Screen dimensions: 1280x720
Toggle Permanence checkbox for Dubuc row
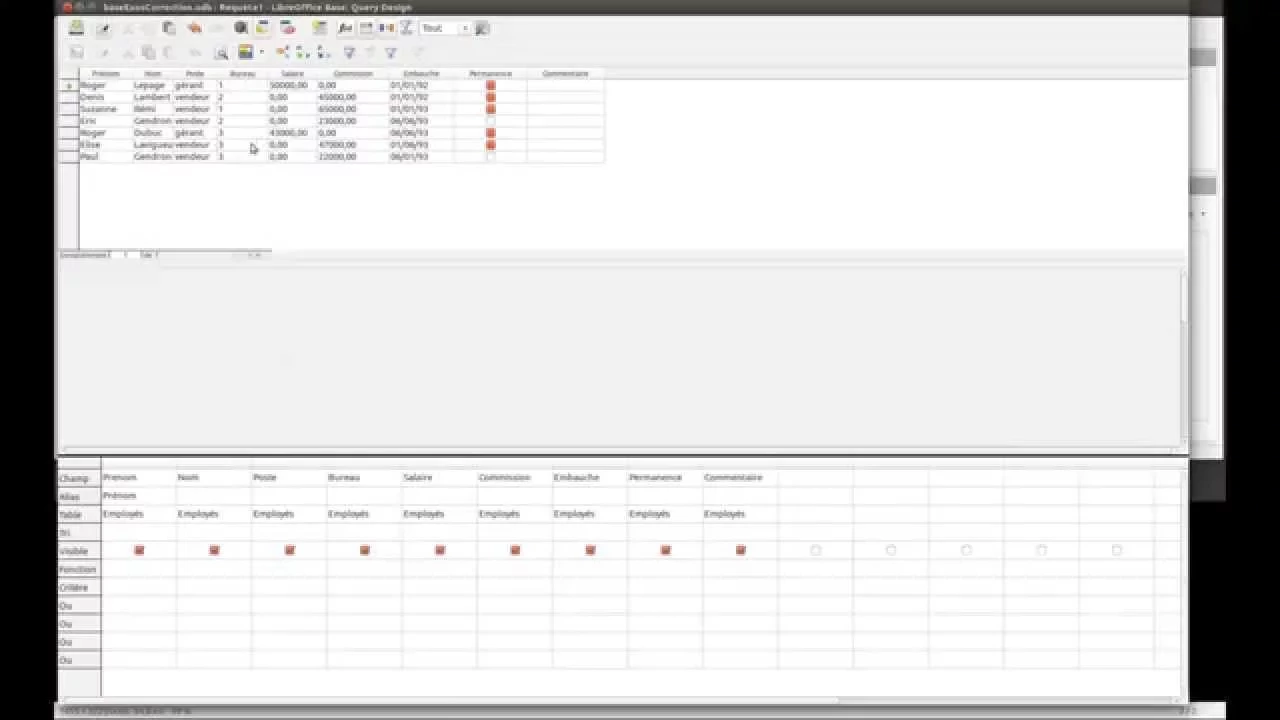(490, 132)
